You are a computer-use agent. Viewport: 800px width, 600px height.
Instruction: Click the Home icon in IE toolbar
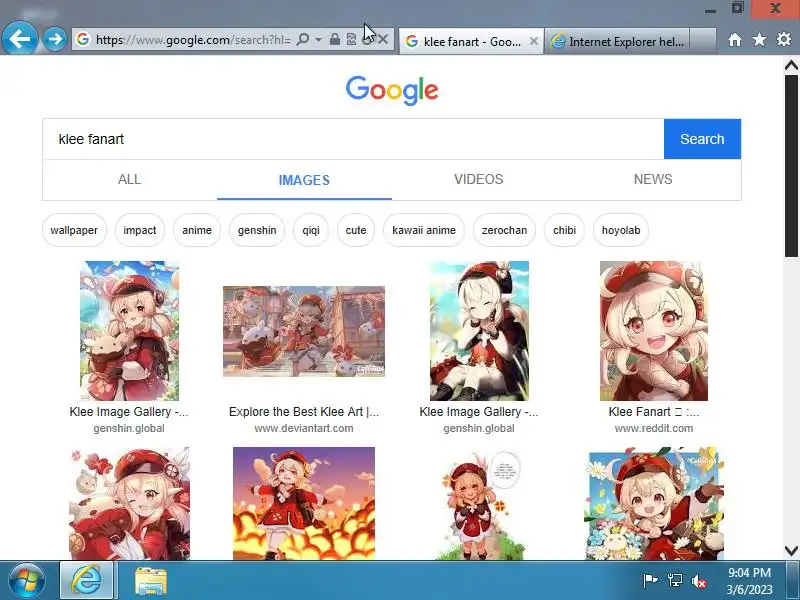point(735,40)
